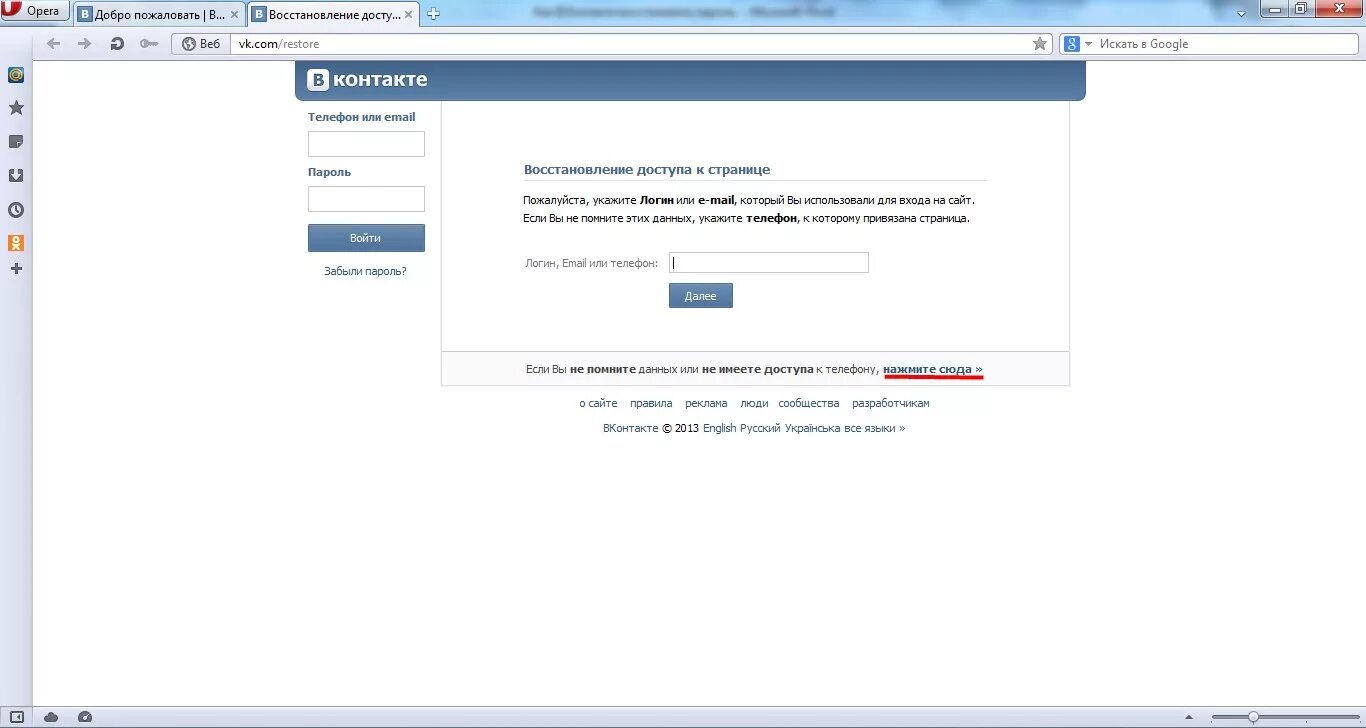Add a panel with the sidebar plus
Image resolution: width=1366 pixels, height=728 pixels.
[16, 269]
